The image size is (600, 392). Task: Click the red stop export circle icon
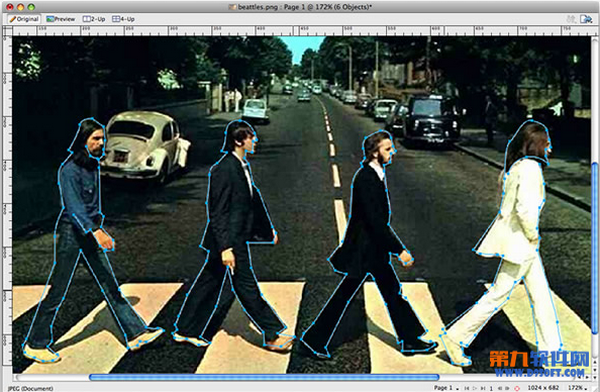click(517, 389)
